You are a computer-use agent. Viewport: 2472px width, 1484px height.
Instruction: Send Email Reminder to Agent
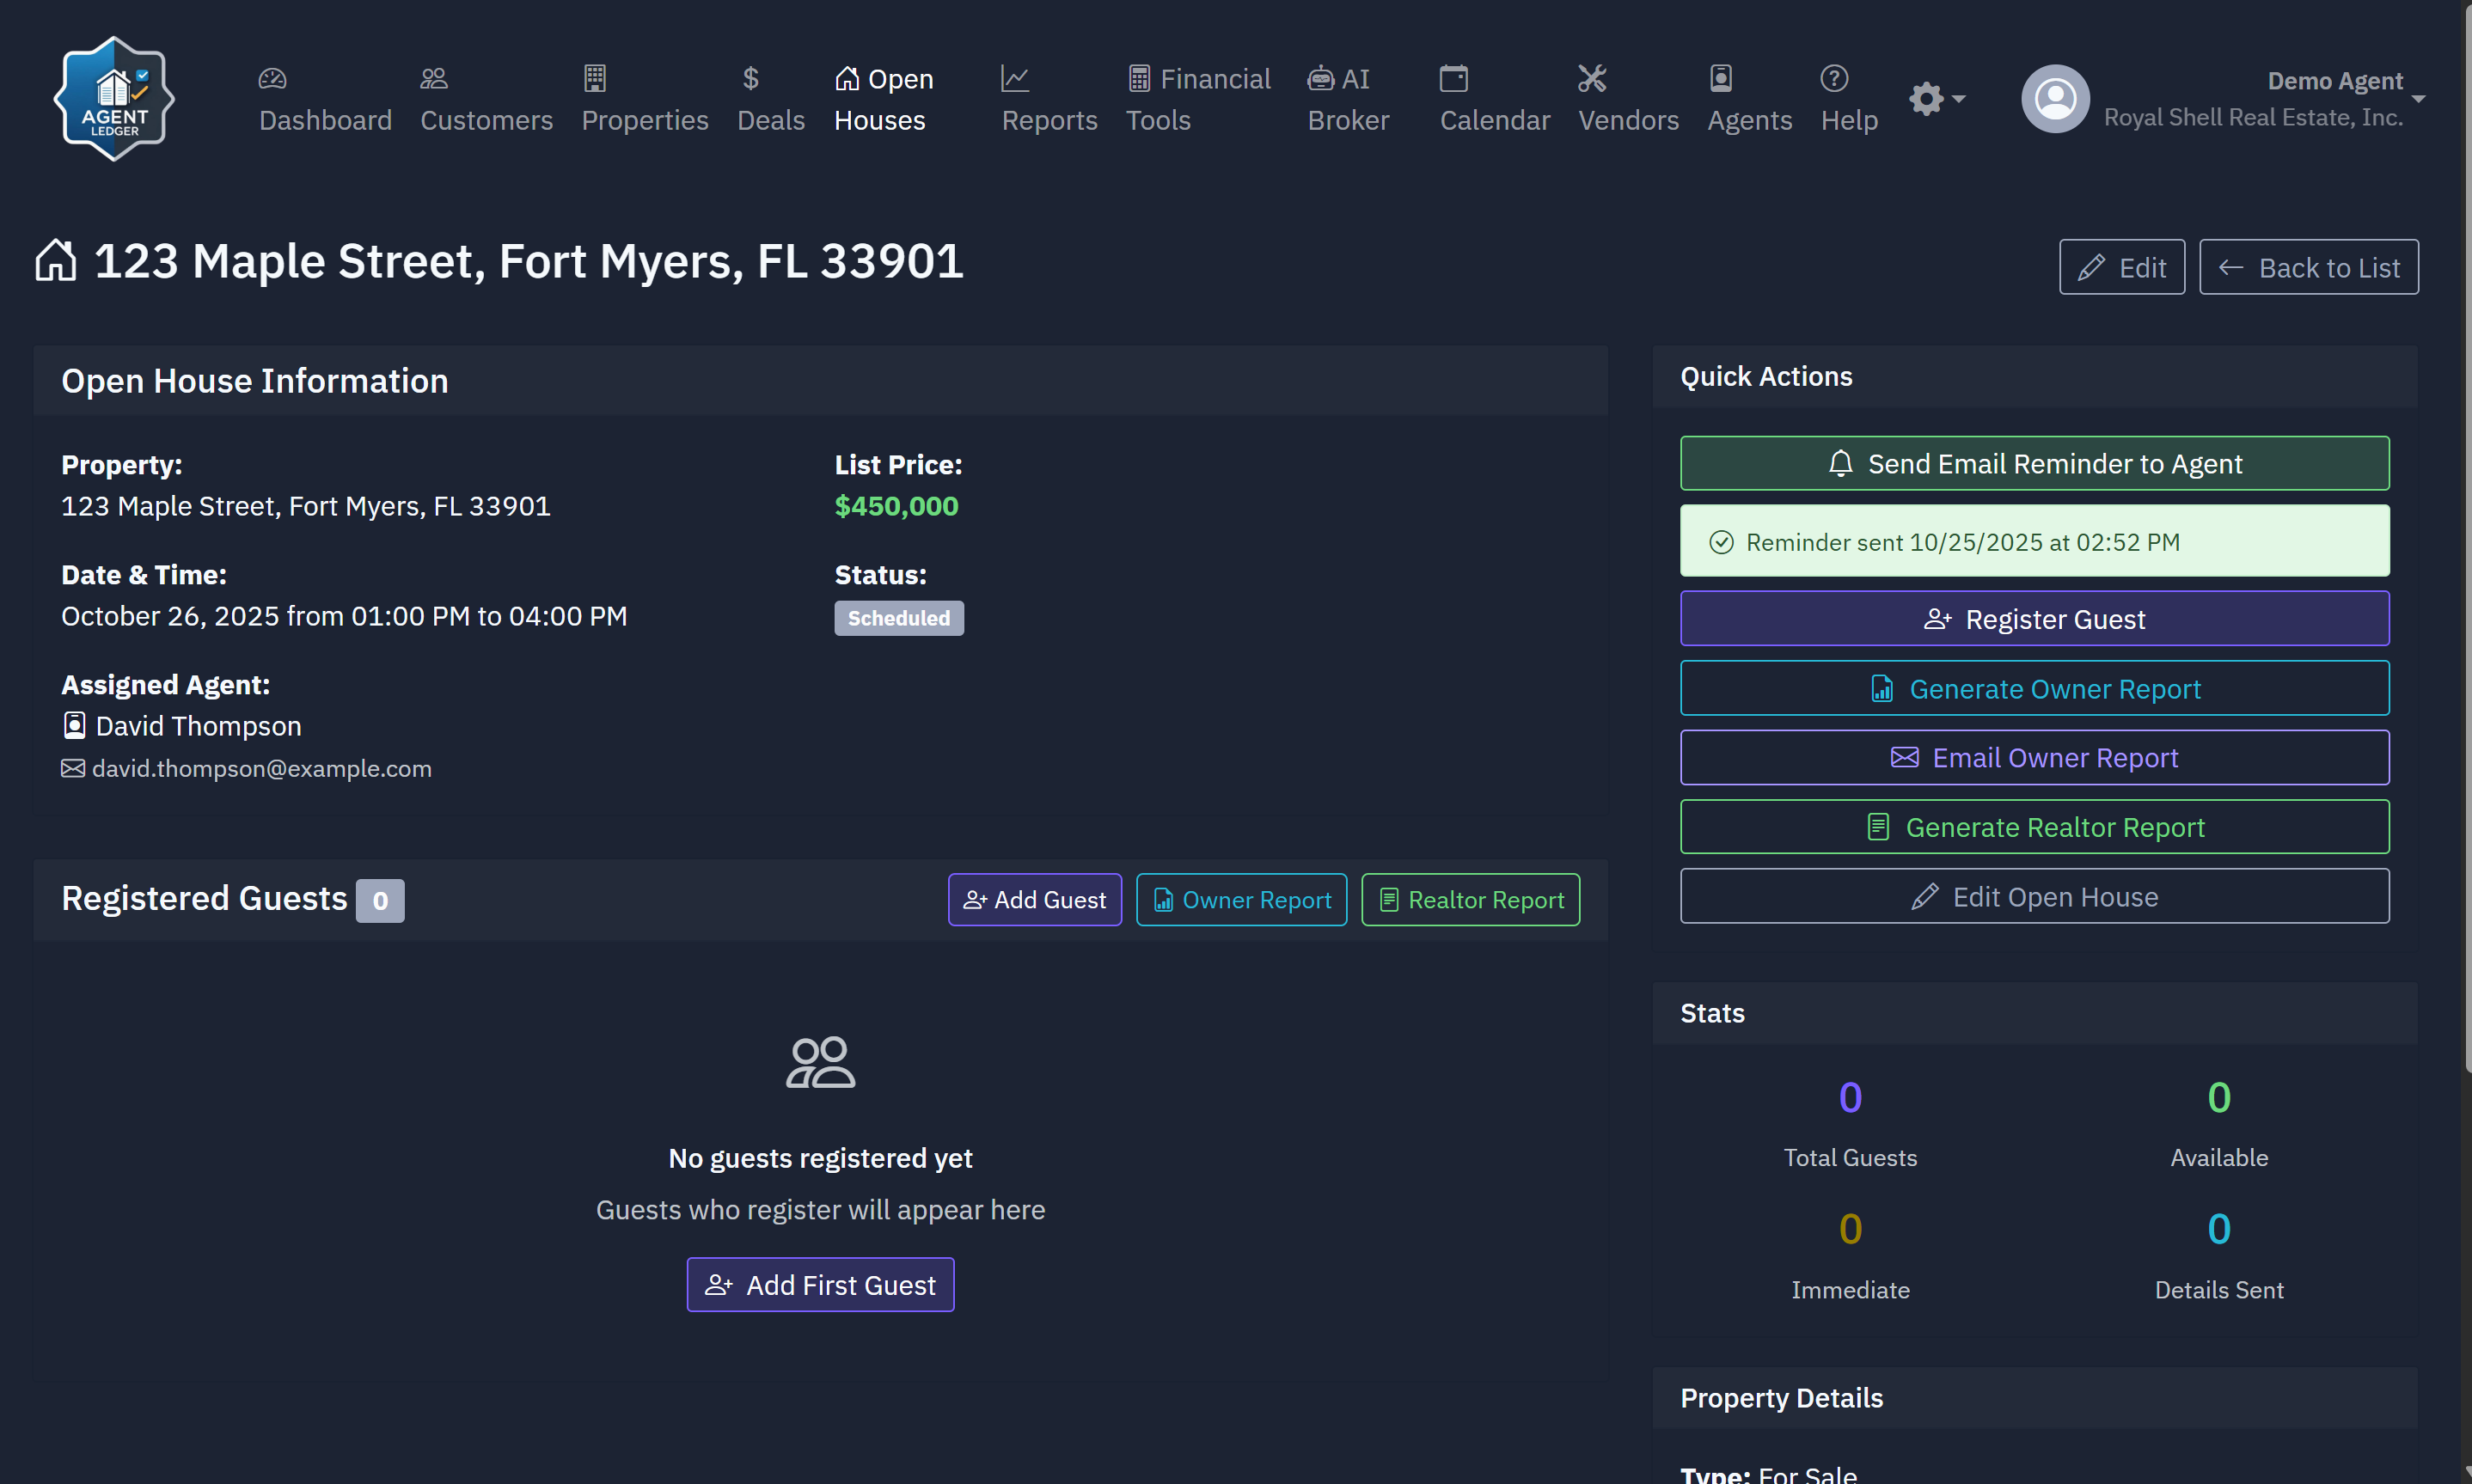(x=2034, y=464)
